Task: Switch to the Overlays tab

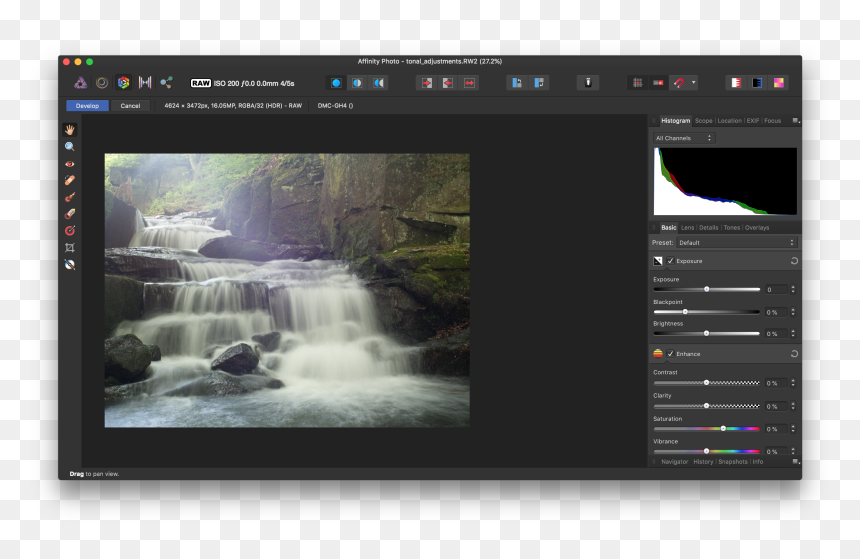Action: (x=757, y=228)
